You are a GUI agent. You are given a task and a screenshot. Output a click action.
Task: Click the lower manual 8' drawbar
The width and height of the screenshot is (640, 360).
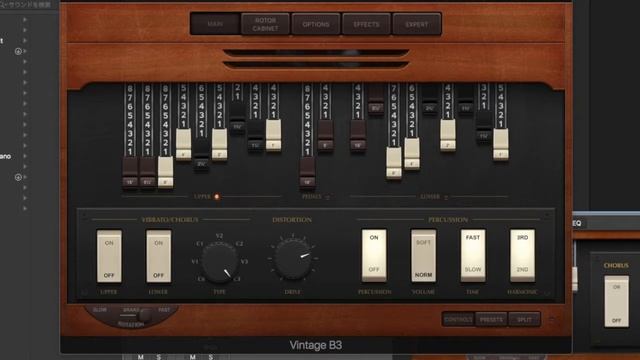pos(394,163)
